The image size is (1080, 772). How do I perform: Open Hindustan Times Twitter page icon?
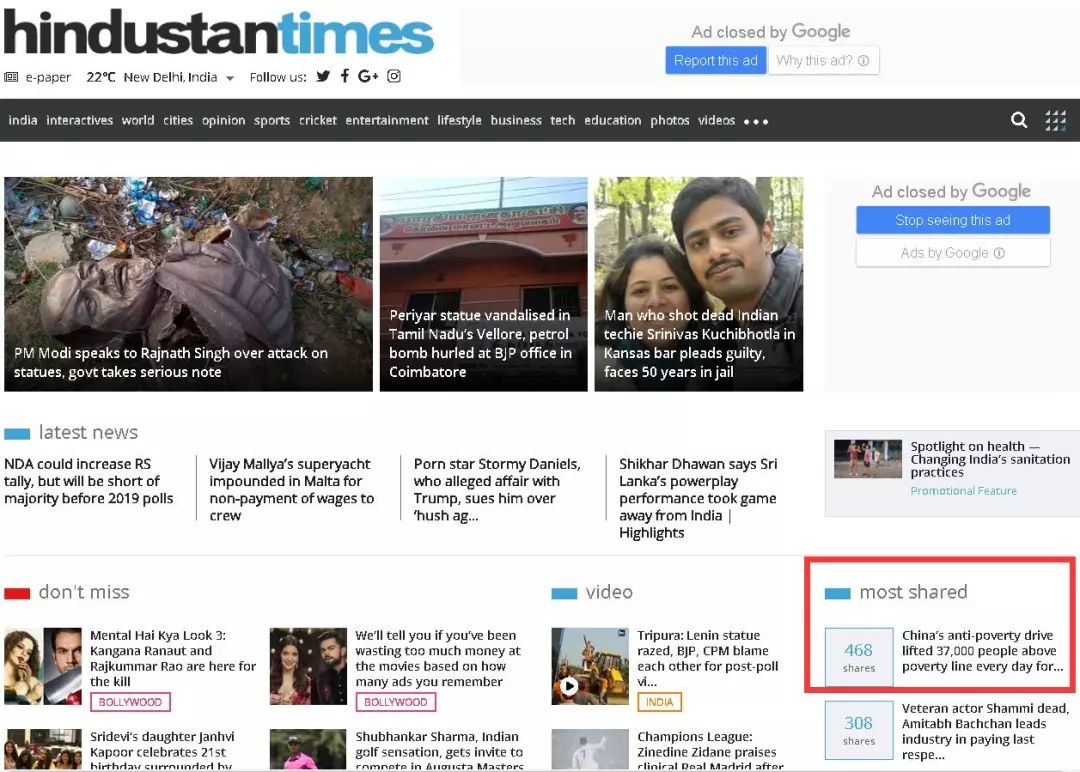click(323, 76)
